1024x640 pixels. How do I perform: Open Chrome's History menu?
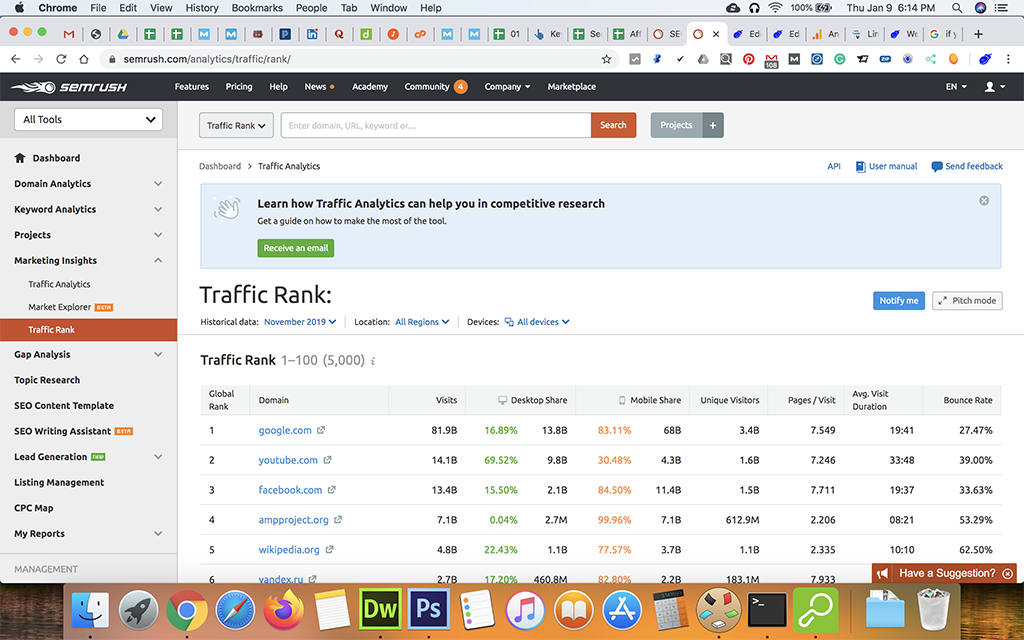[x=202, y=8]
